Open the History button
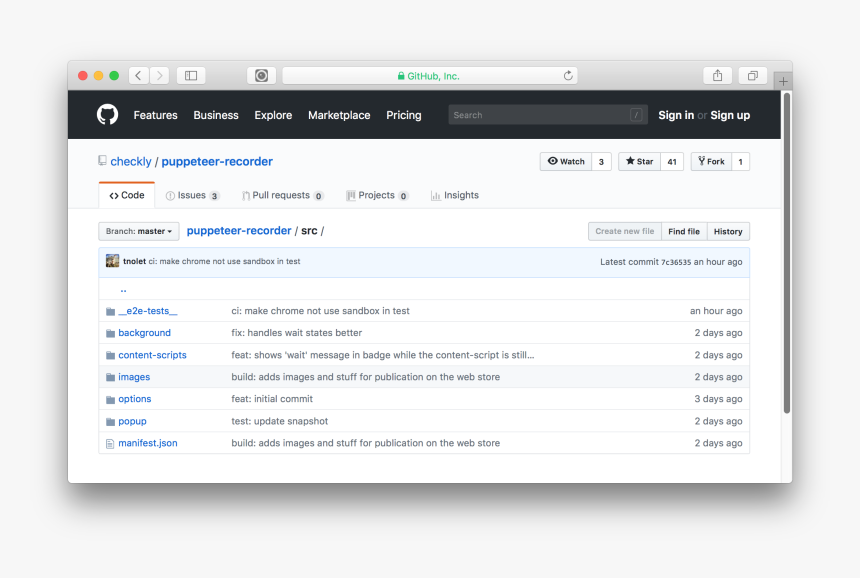The width and height of the screenshot is (860, 578). pyautogui.click(x=728, y=231)
